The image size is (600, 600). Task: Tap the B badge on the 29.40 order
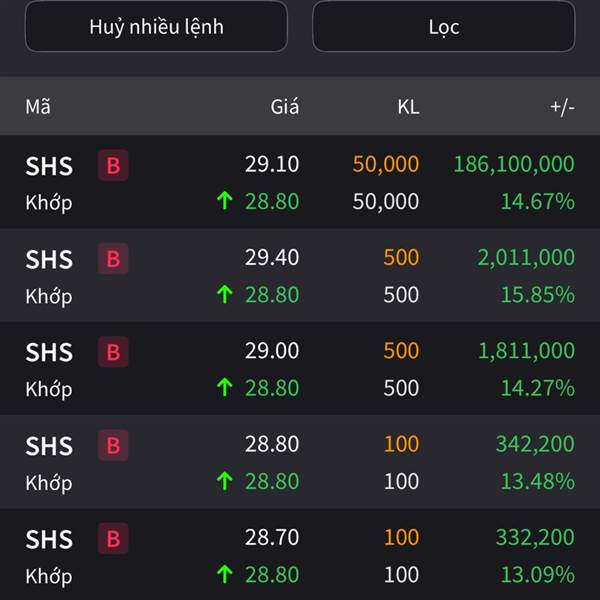click(113, 259)
